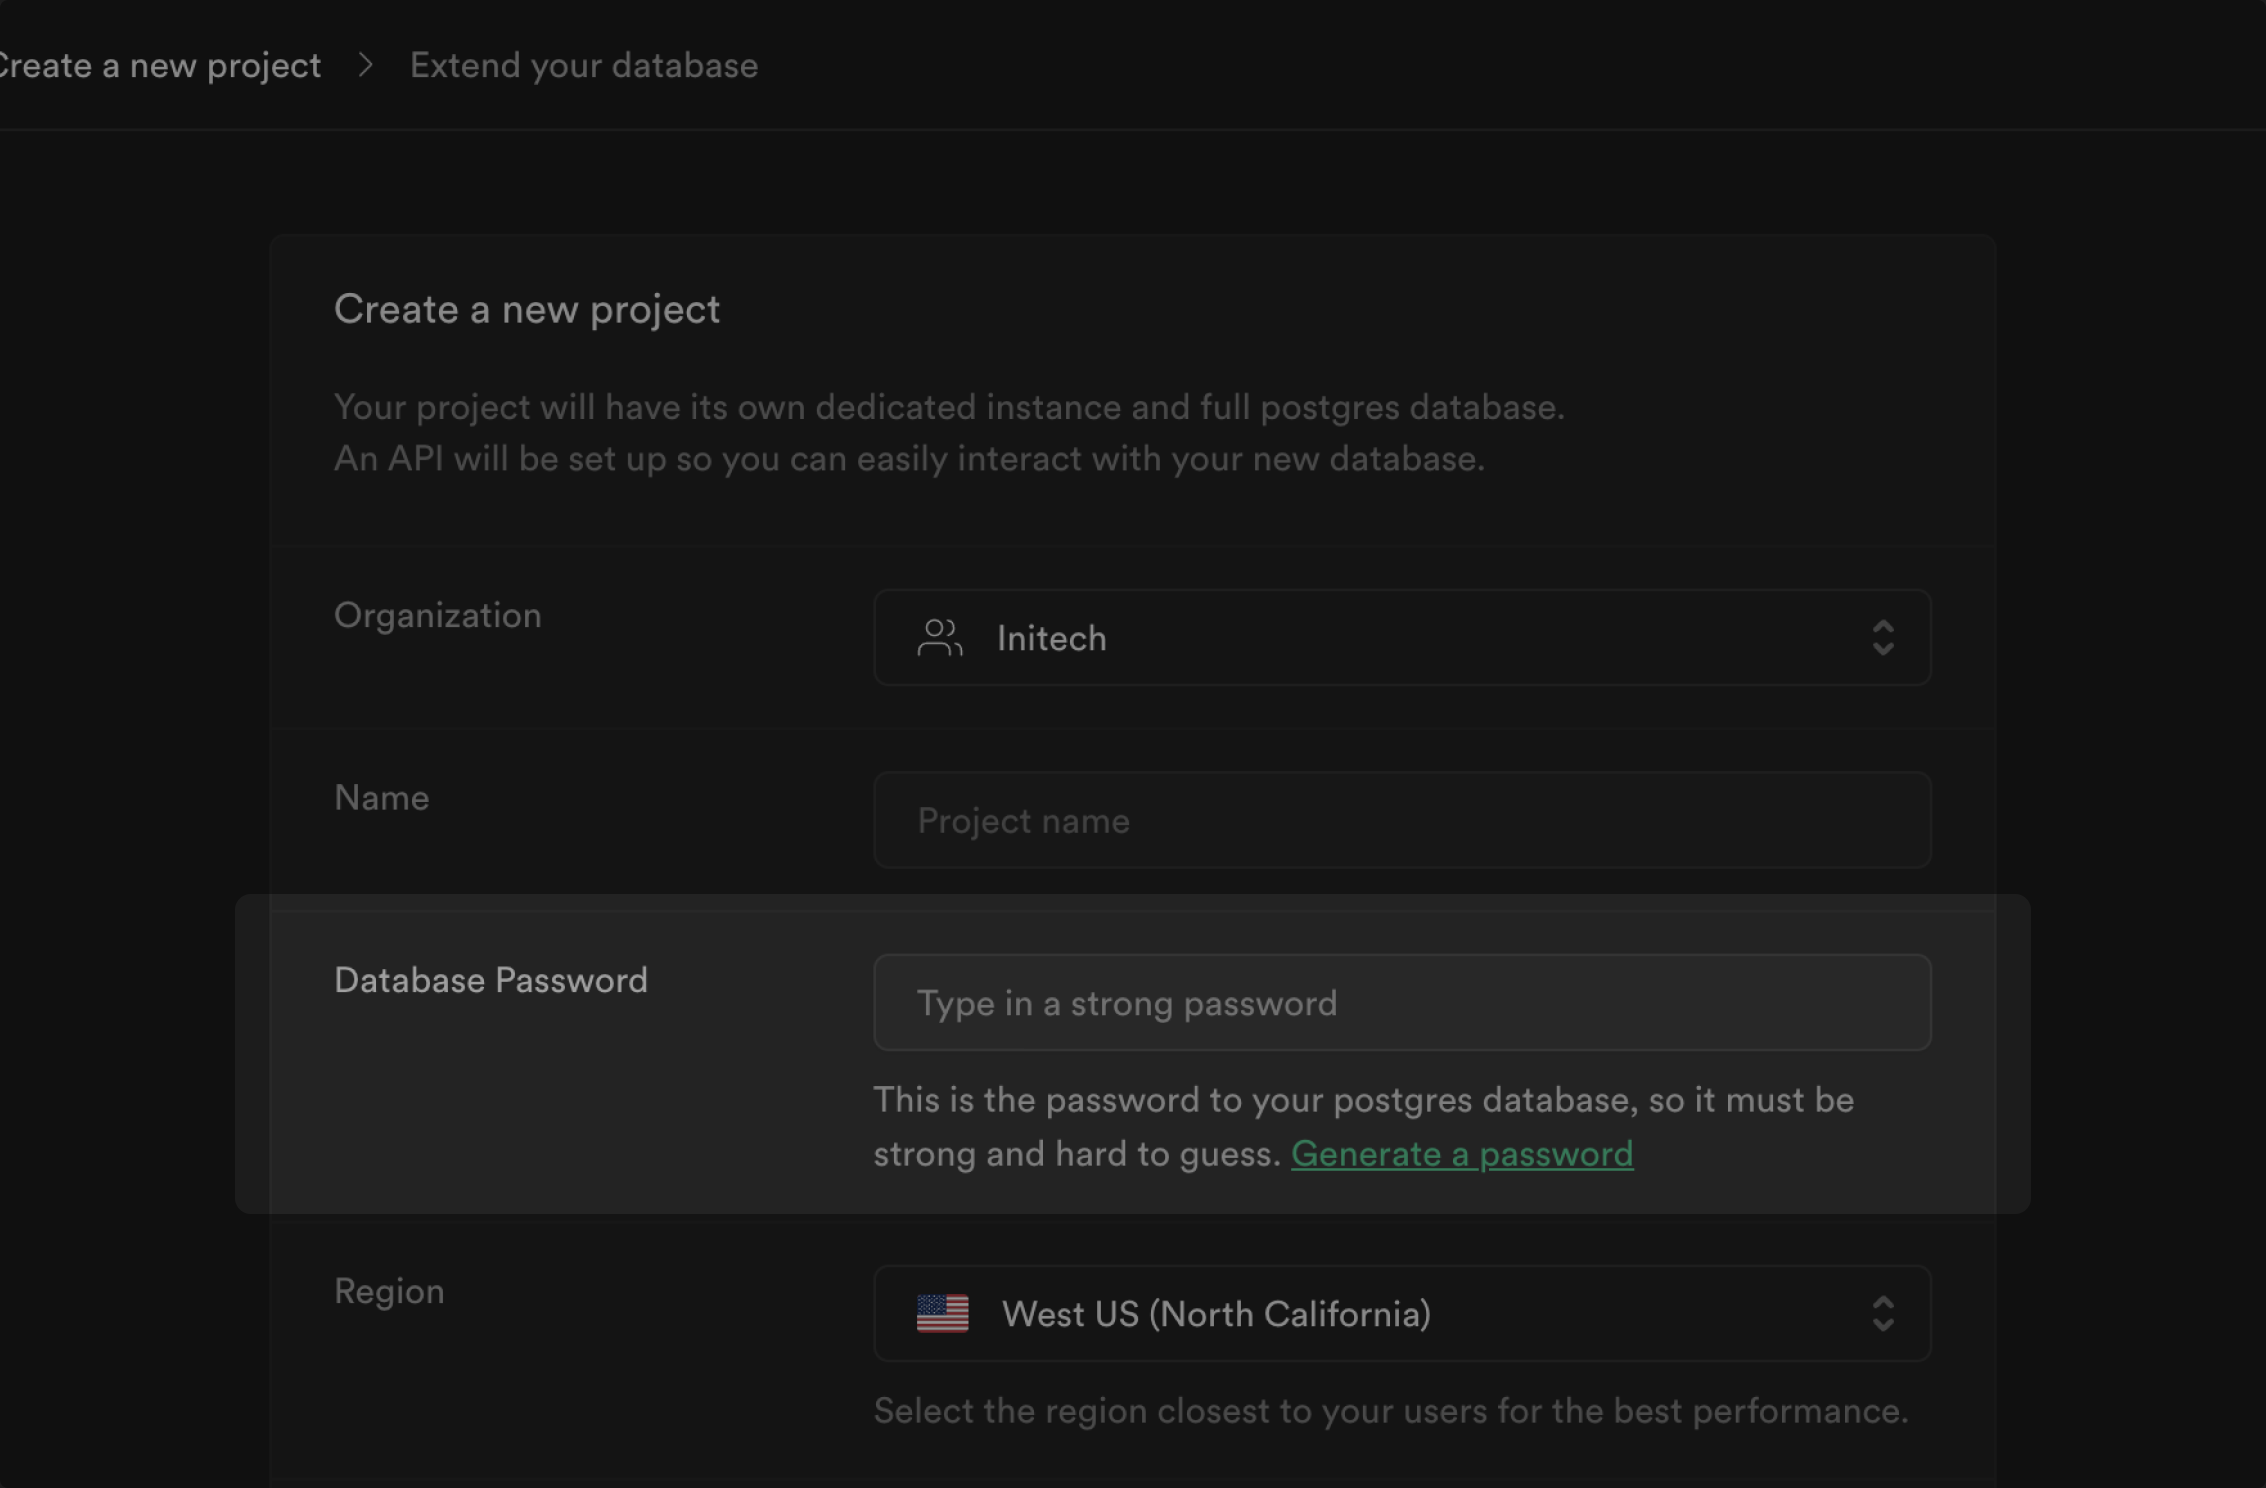Click the US flag icon next to West US
This screenshot has width=2266, height=1488.
click(x=943, y=1314)
